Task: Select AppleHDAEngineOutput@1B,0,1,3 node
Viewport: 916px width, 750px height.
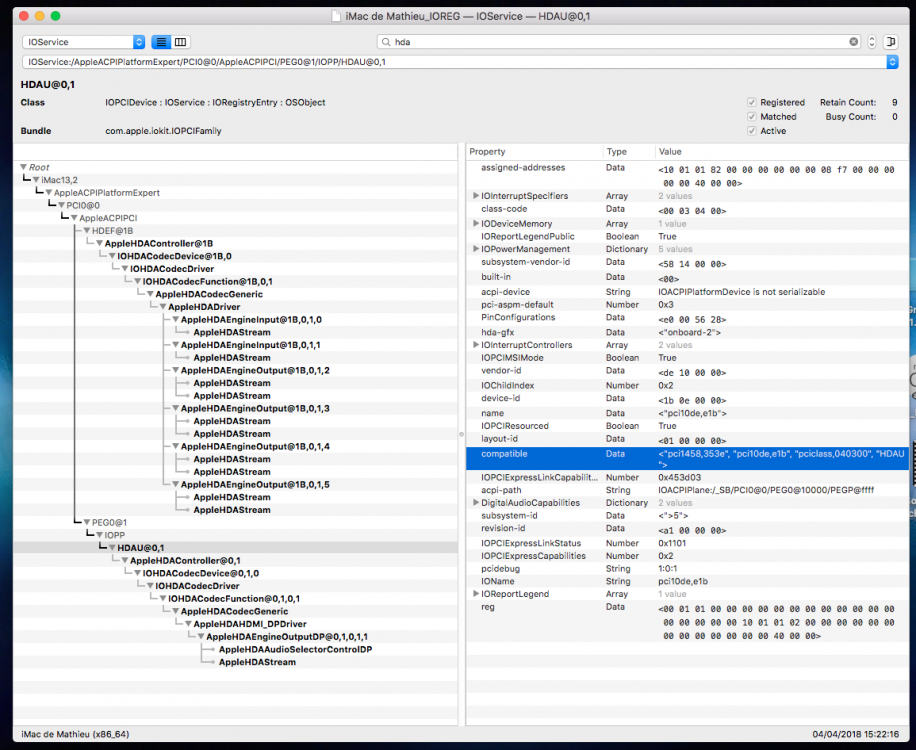Action: click(255, 408)
